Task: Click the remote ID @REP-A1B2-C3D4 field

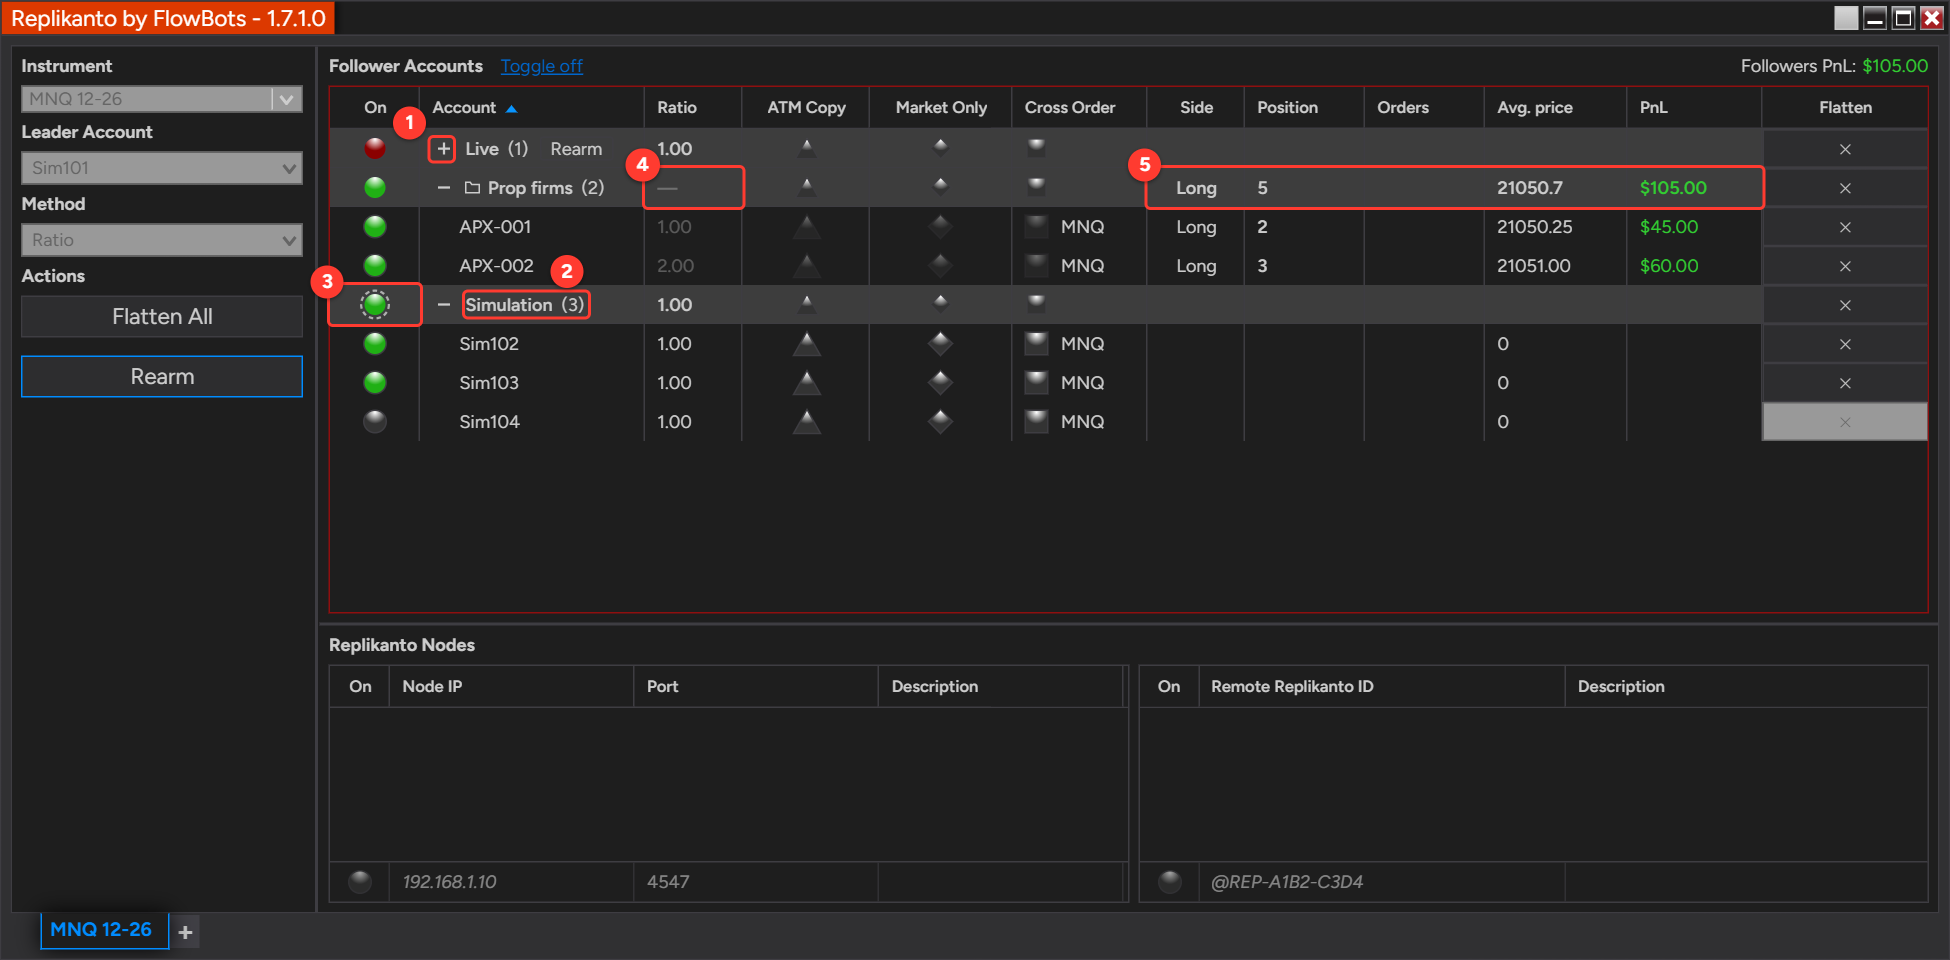Action: click(x=1381, y=882)
